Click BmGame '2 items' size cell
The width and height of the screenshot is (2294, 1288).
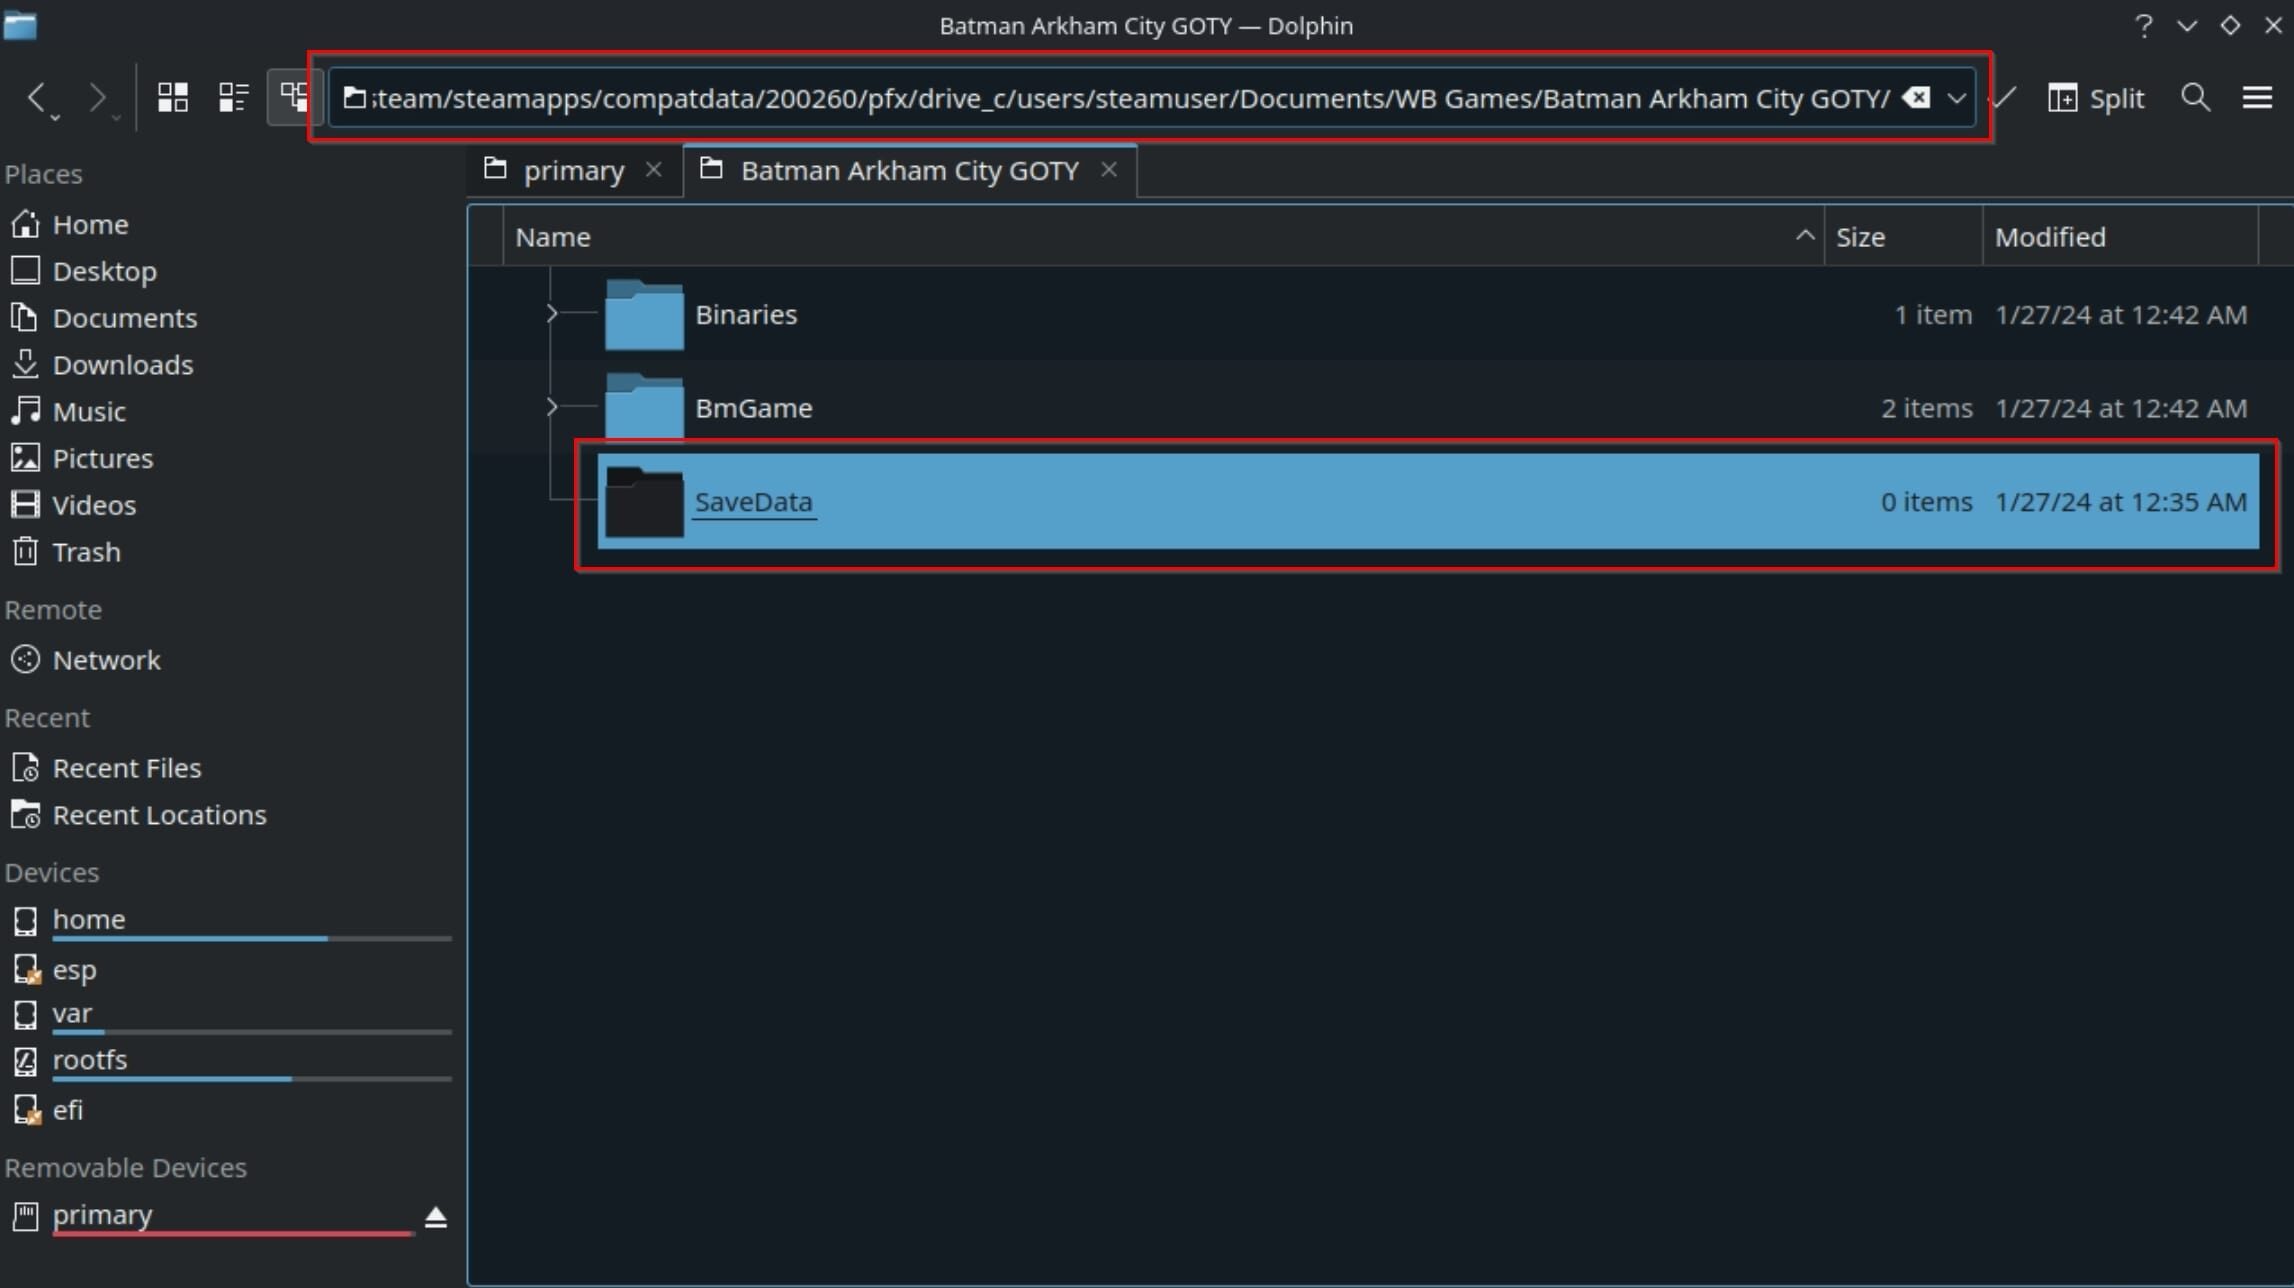click(x=1926, y=408)
